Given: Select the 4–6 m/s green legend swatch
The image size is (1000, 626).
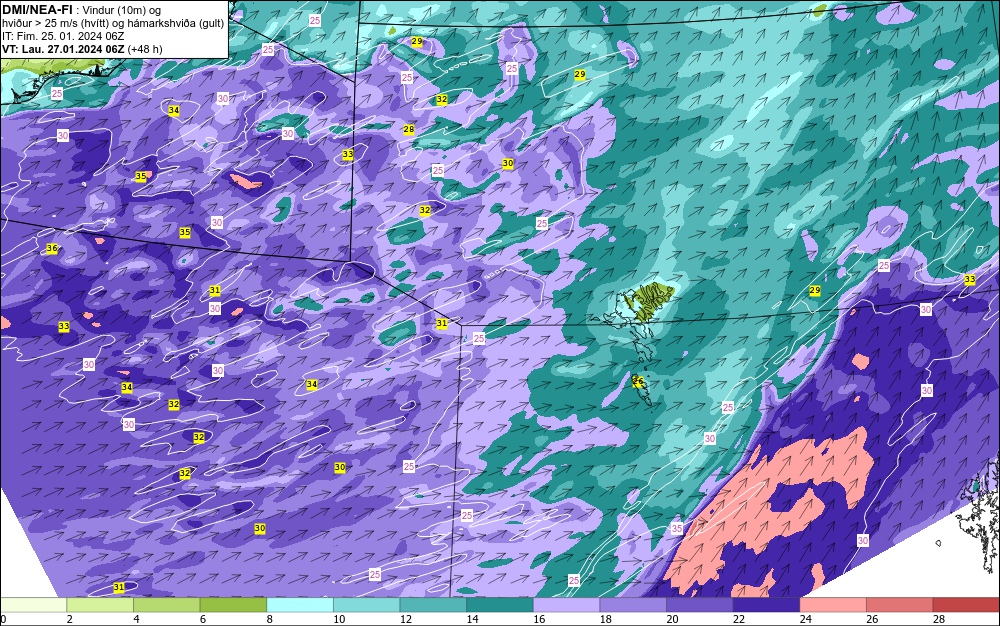Looking at the screenshot, I should 166,605.
